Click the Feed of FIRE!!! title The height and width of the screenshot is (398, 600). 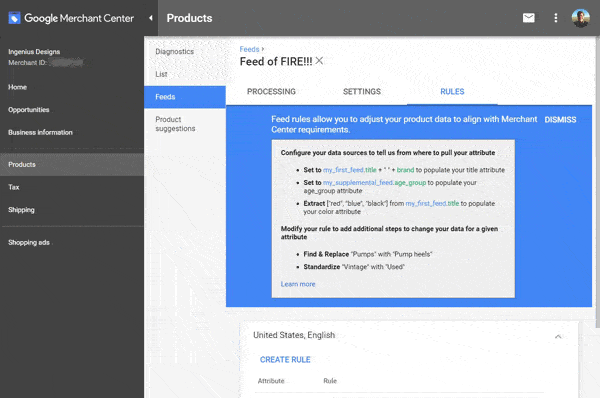(276, 62)
